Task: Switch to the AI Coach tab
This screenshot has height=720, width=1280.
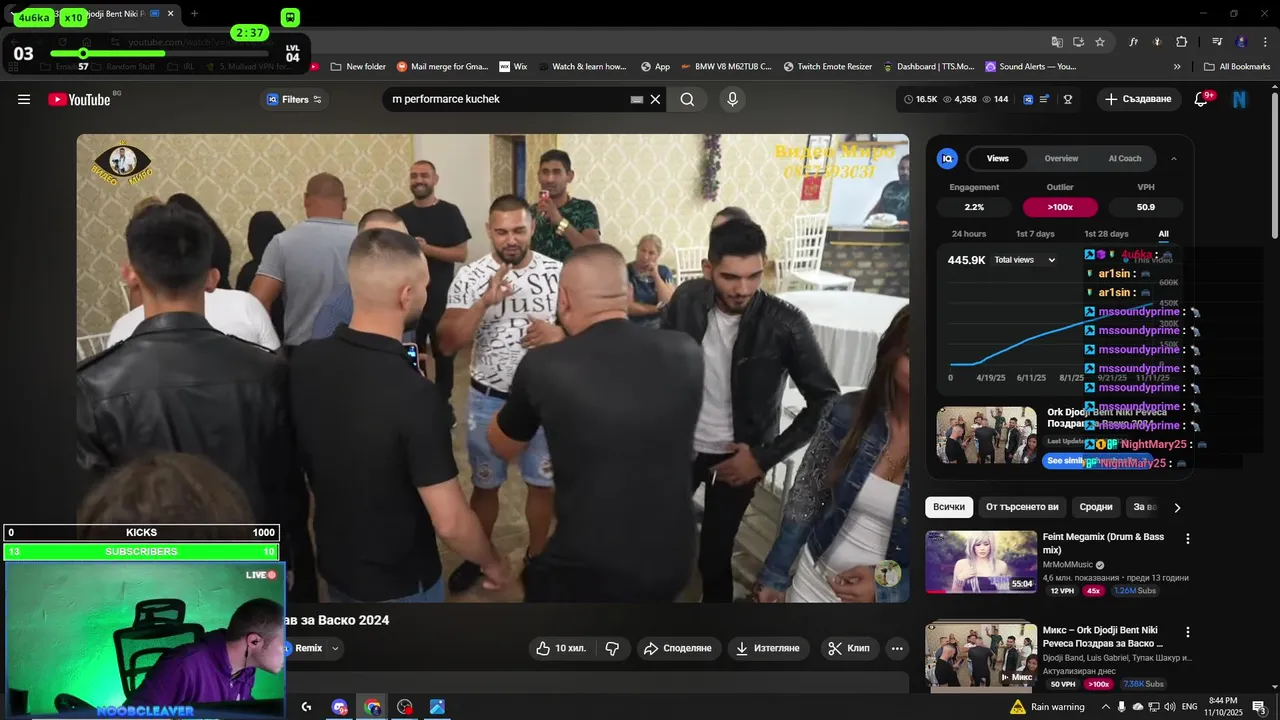Action: [x=1124, y=158]
